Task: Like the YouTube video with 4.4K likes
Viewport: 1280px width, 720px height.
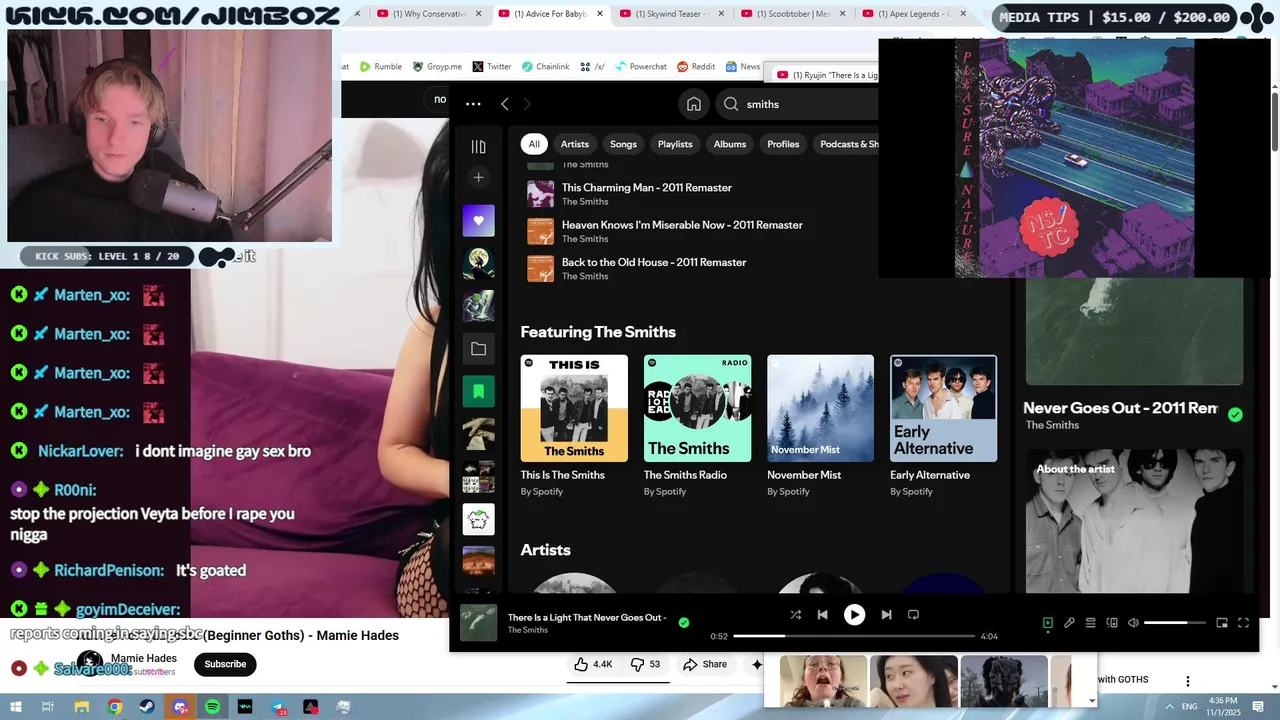Action: tap(593, 664)
